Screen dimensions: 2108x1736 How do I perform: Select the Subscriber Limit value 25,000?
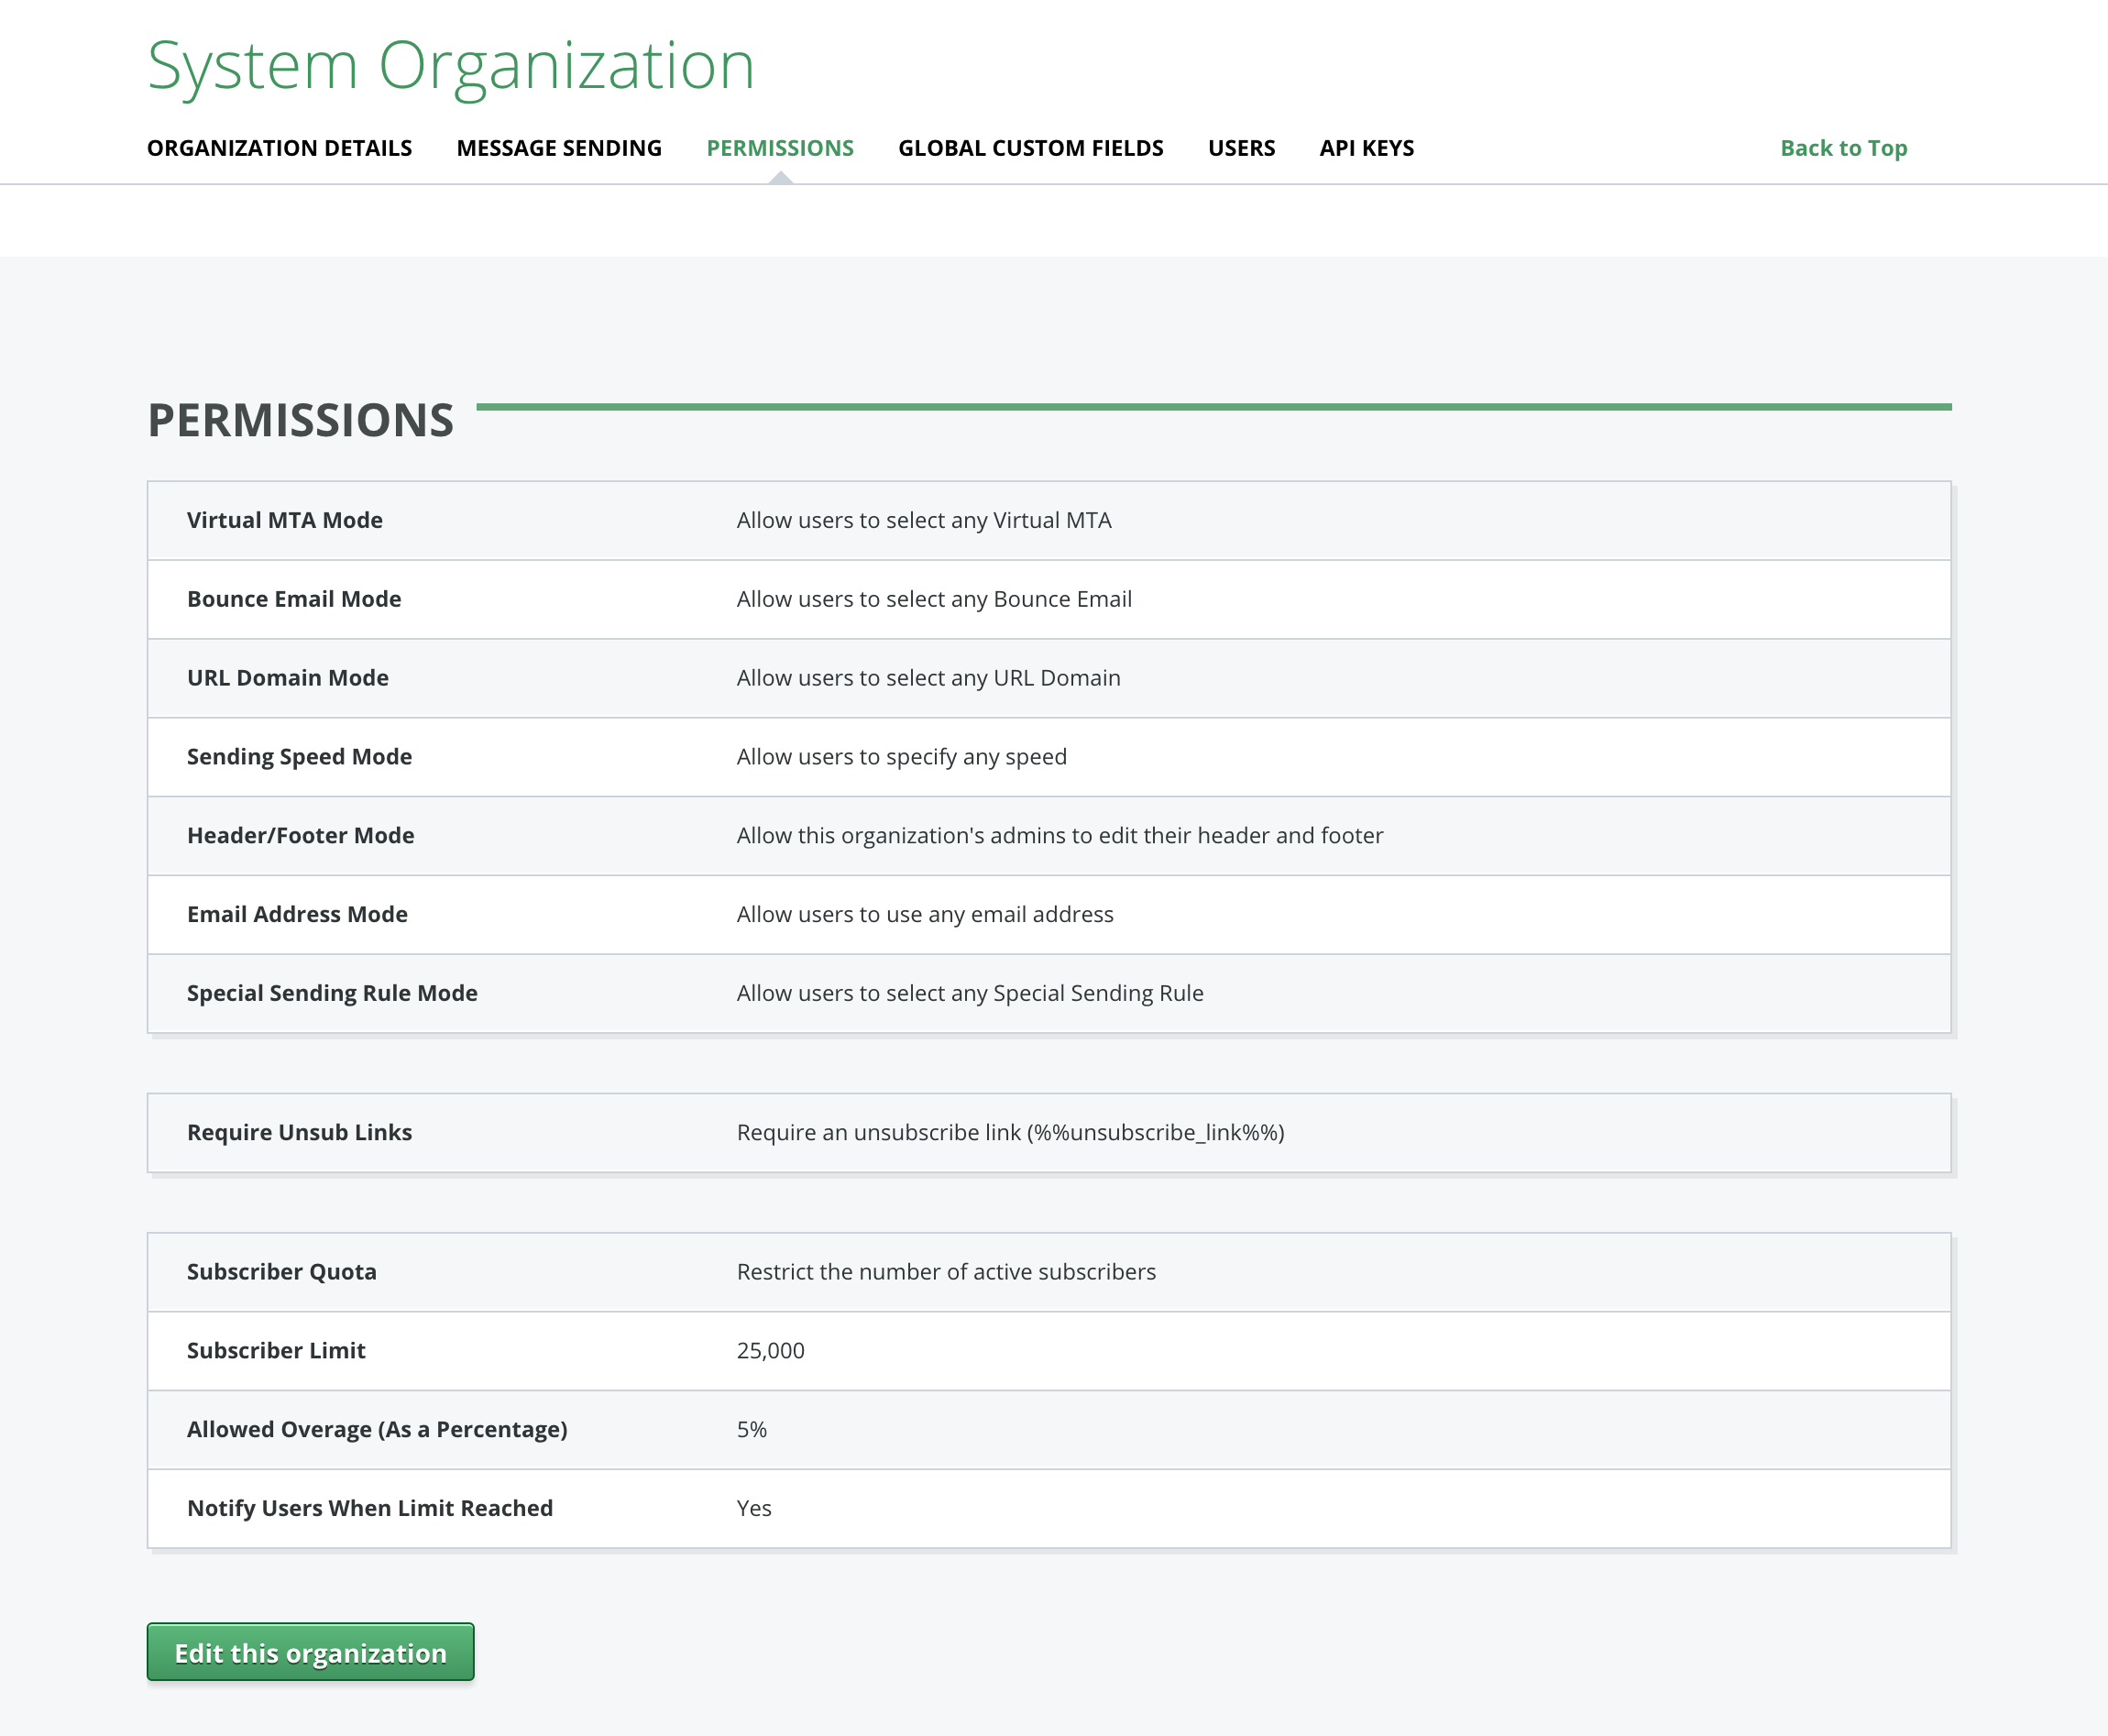[770, 1351]
